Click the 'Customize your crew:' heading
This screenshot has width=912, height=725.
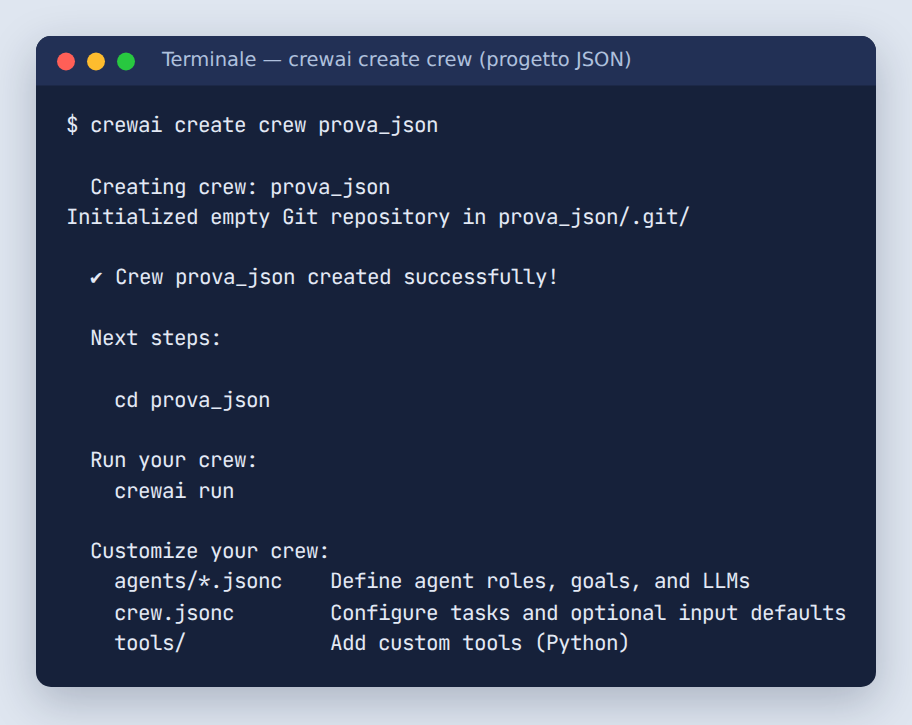pos(209,551)
